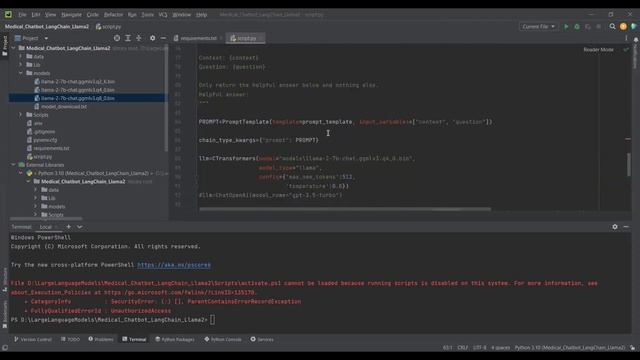640x360 pixels.
Task: Click the Run button in the top toolbar
Action: pos(566,27)
